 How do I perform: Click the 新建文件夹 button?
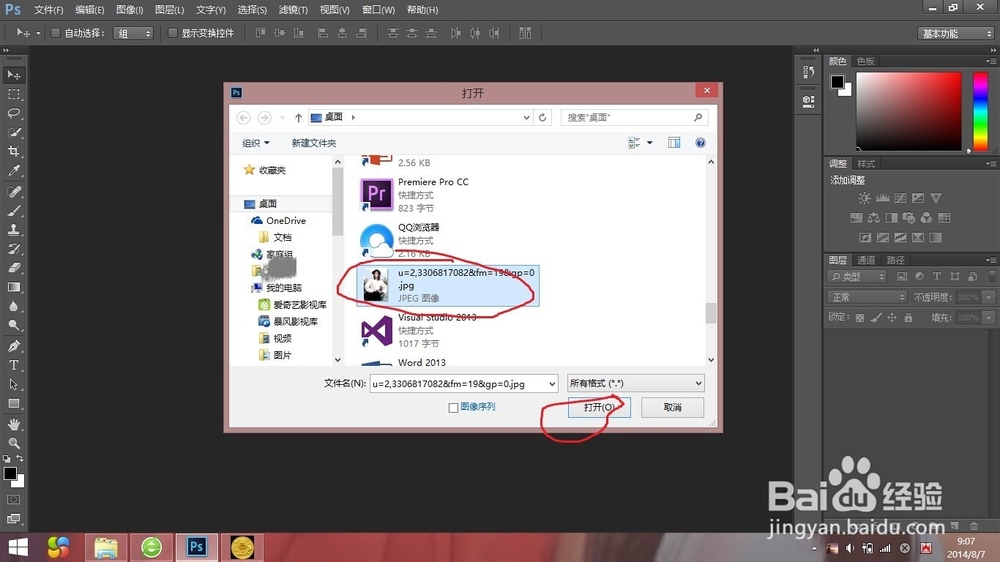(314, 143)
